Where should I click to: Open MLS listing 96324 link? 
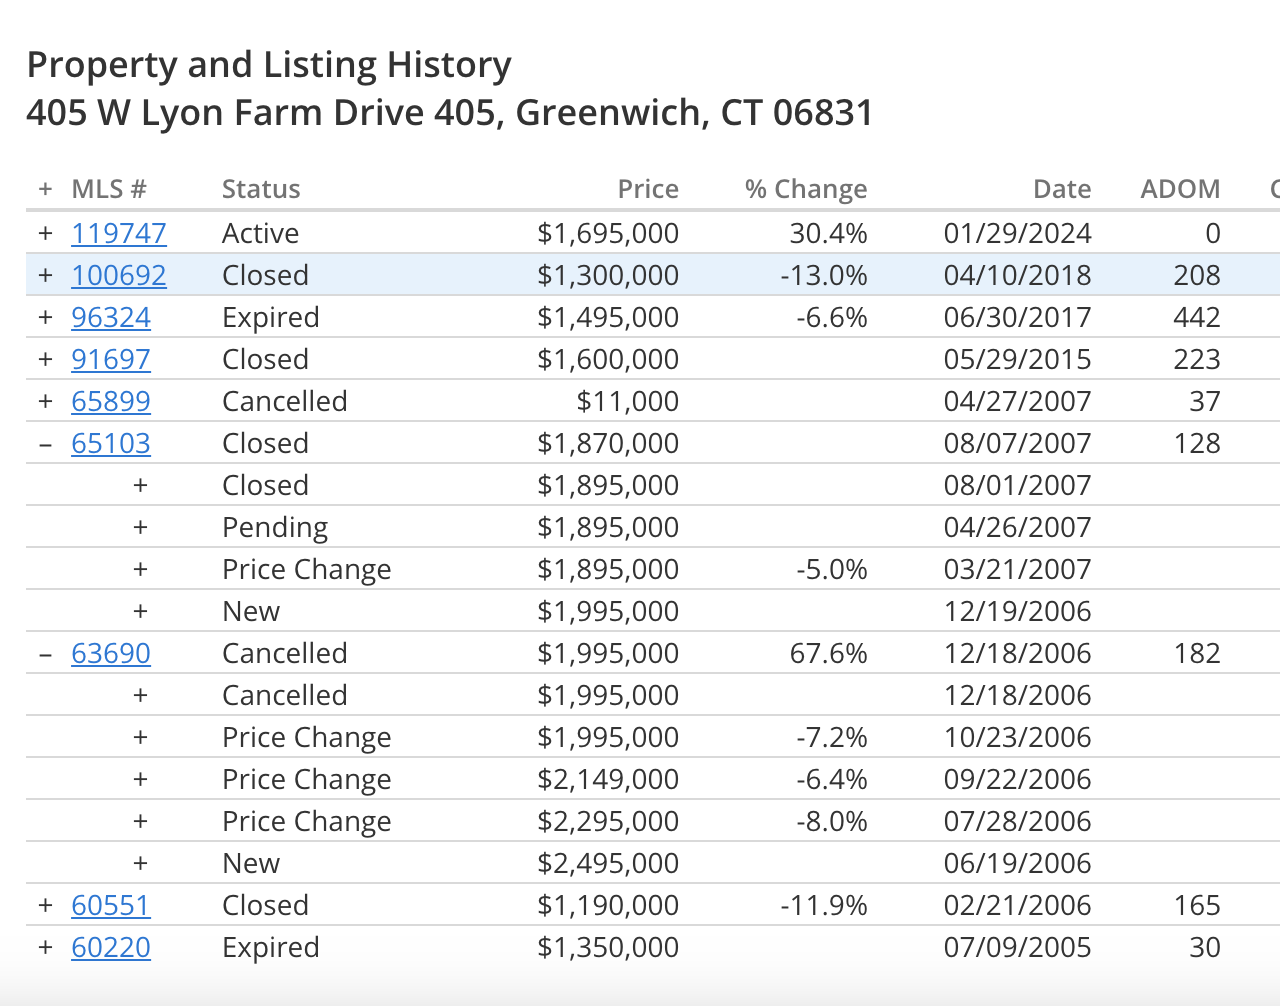pos(111,317)
